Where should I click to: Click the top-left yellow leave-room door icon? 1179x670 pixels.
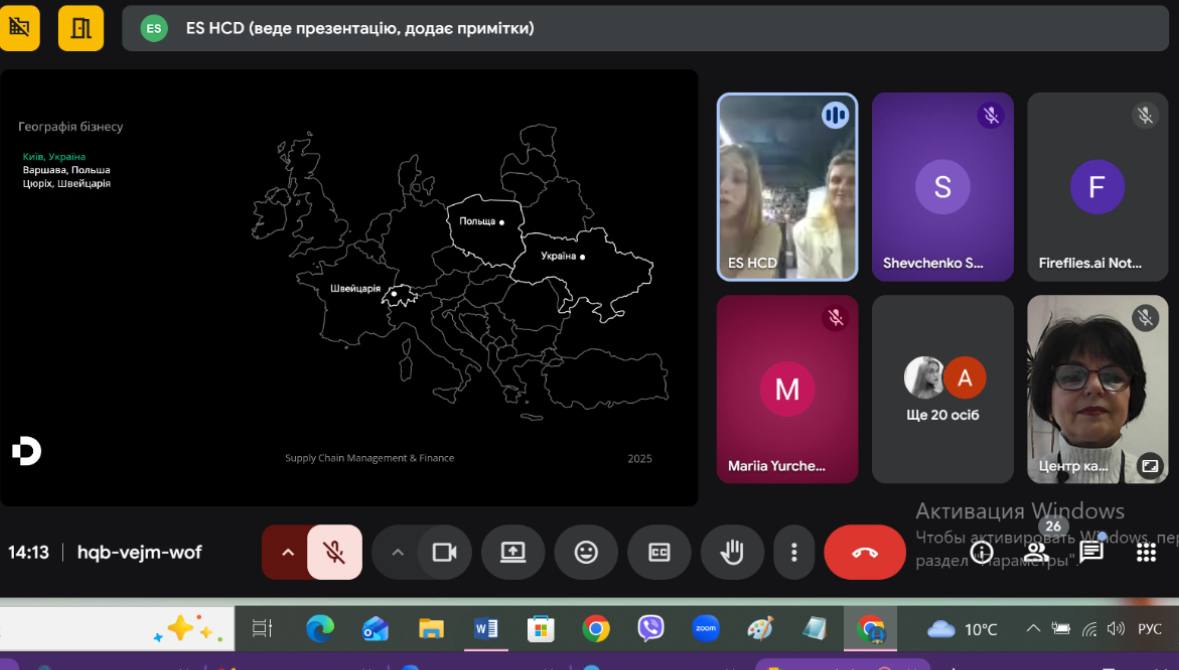tap(81, 28)
